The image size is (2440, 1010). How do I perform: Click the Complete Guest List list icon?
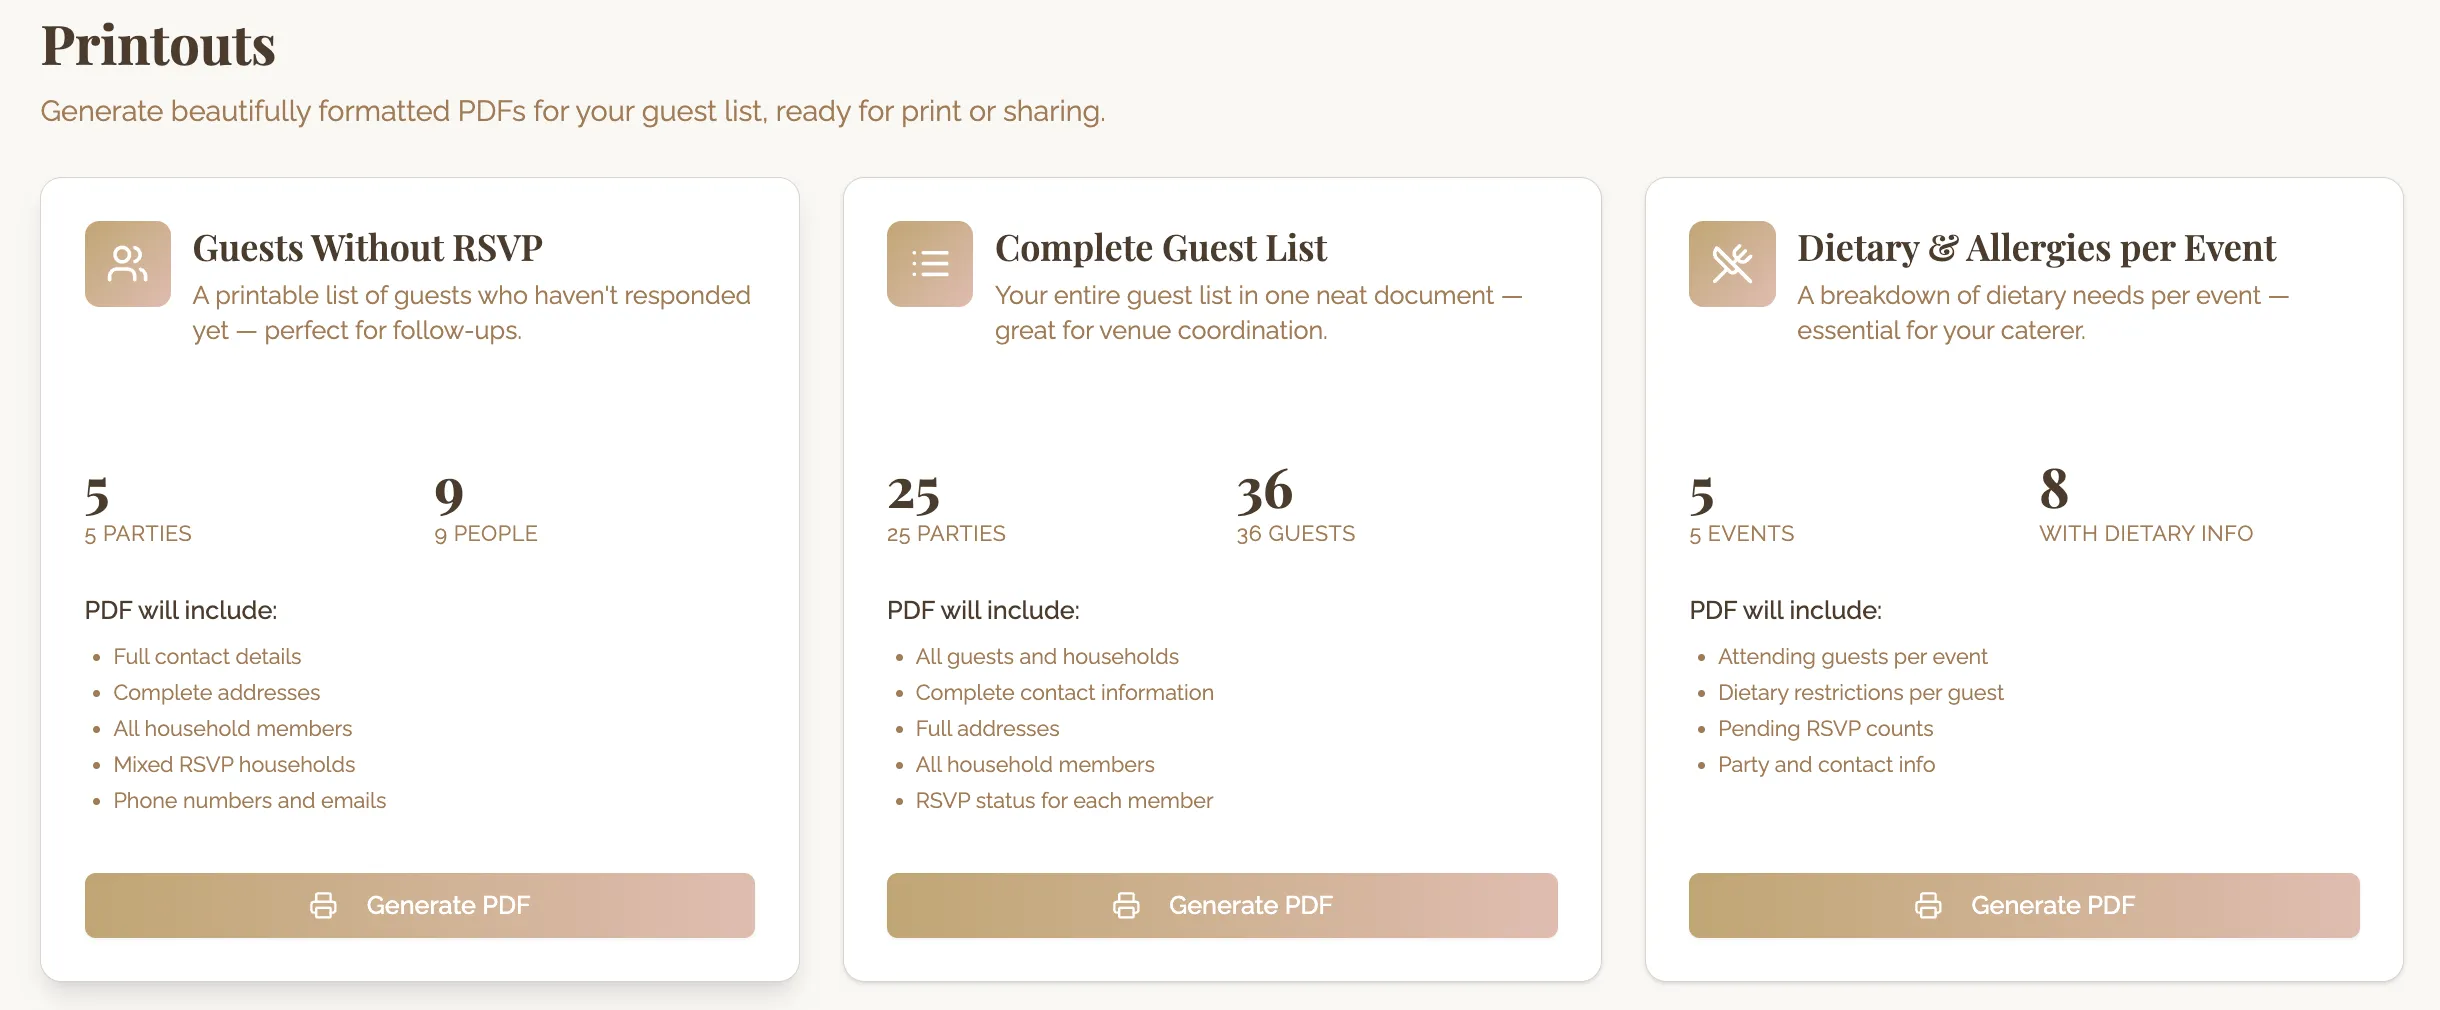pyautogui.click(x=929, y=264)
